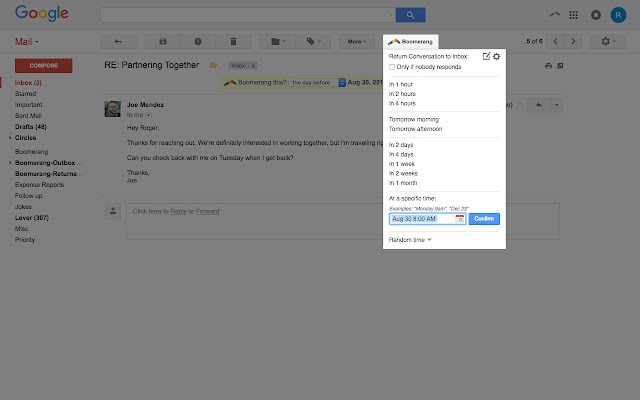Star Joe Mendez's message
640x400 pixels.
[x=520, y=105]
